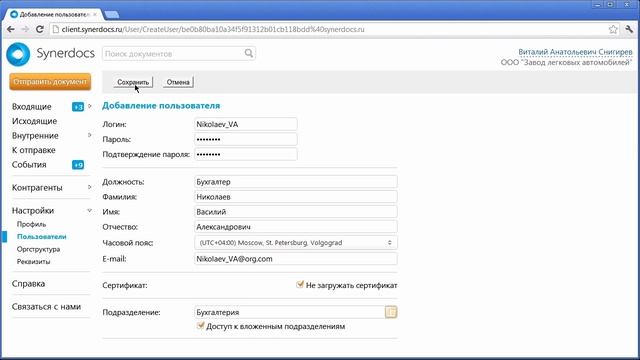Open the department picker icon next to Бухгалтерия
640x360 pixels.
click(391, 312)
